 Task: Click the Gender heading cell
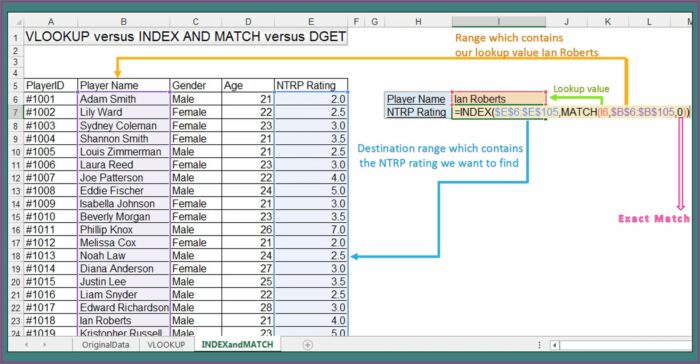[x=196, y=85]
